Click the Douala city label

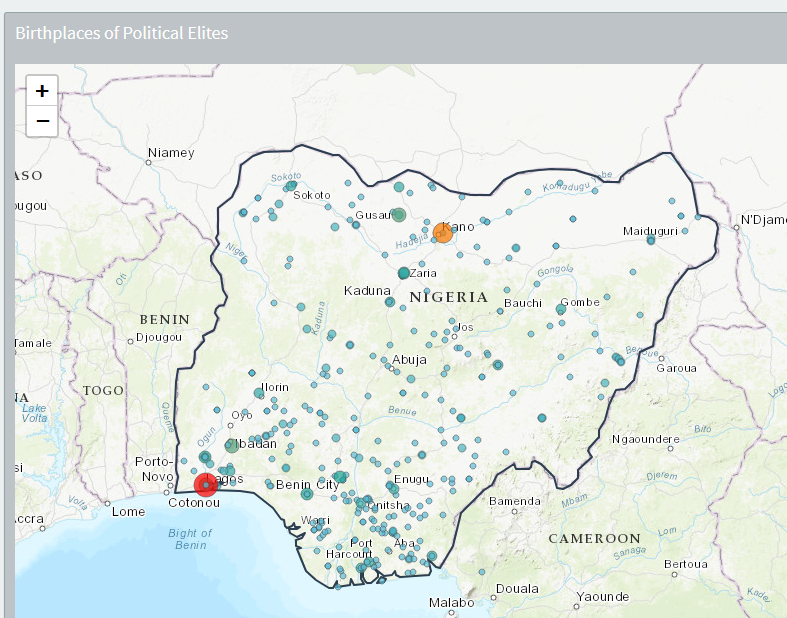pos(516,589)
